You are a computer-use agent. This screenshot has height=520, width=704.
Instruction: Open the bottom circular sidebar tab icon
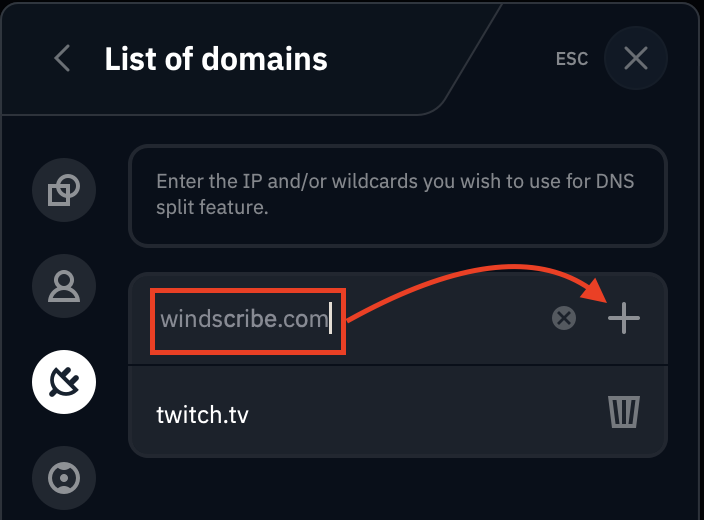coord(64,478)
